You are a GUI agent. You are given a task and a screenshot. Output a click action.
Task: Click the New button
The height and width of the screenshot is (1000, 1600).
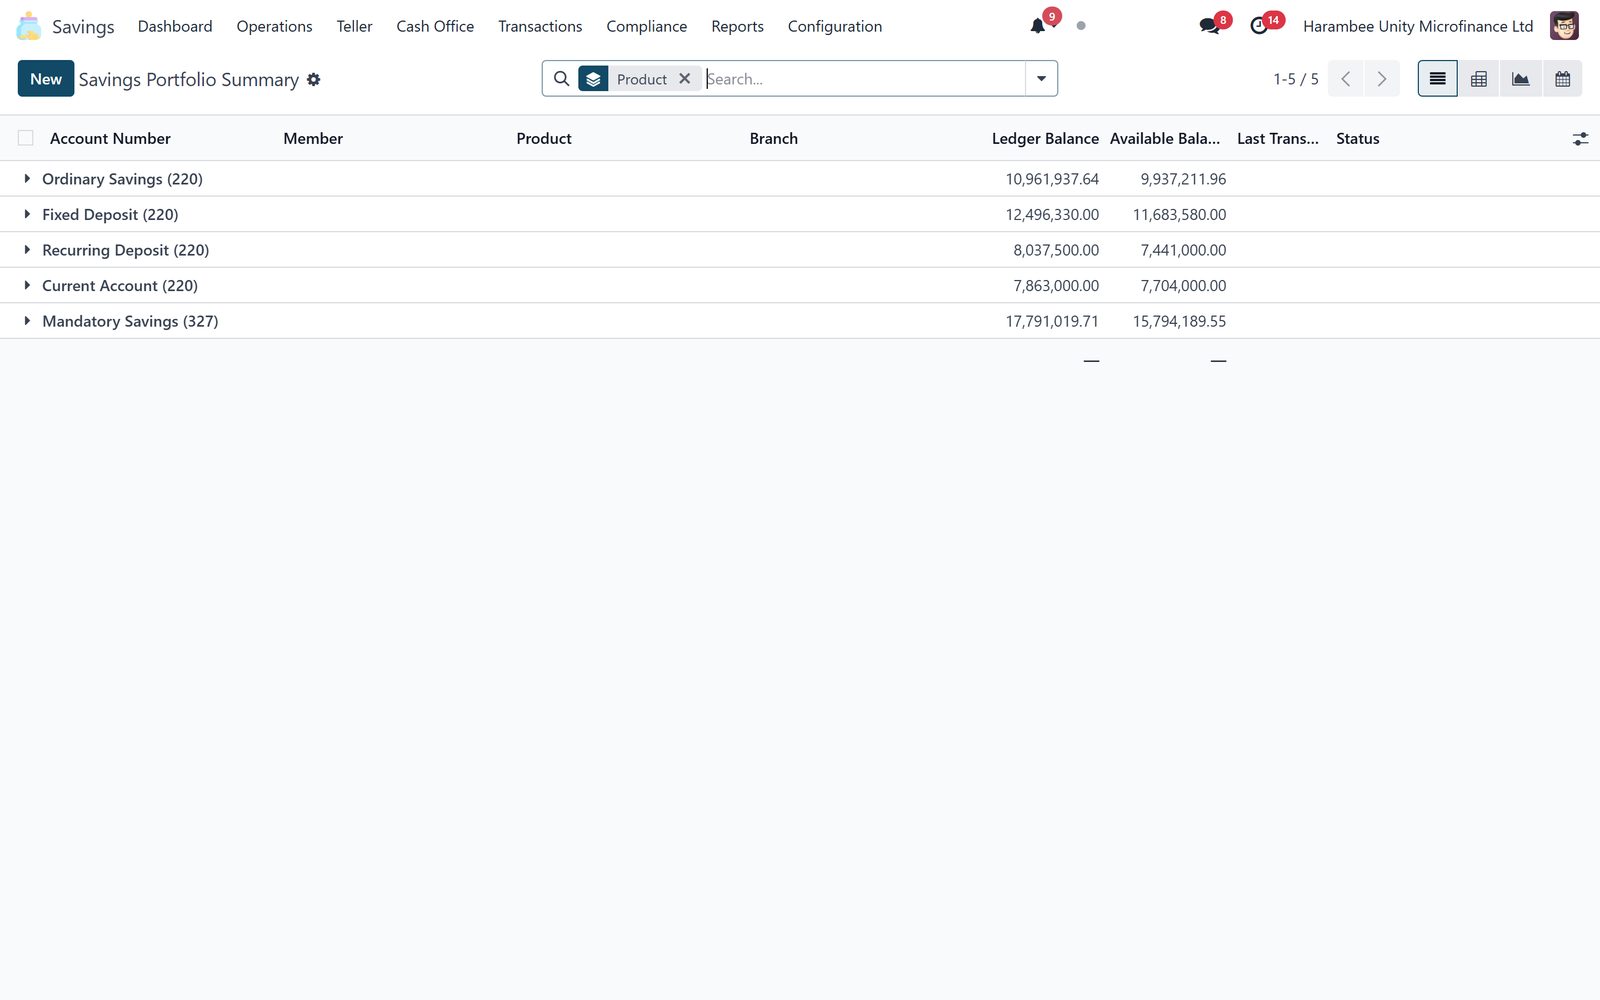pos(46,79)
